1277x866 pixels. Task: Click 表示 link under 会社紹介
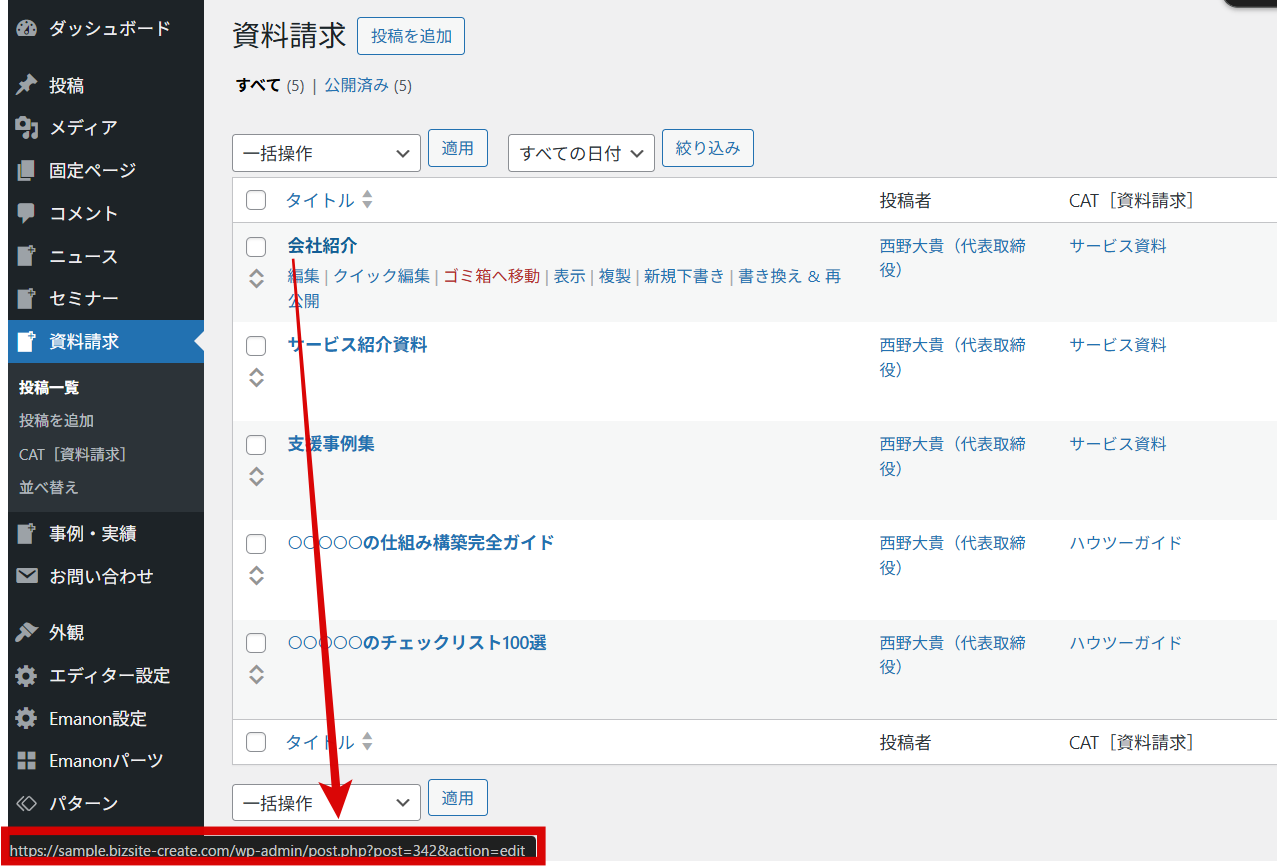570,276
